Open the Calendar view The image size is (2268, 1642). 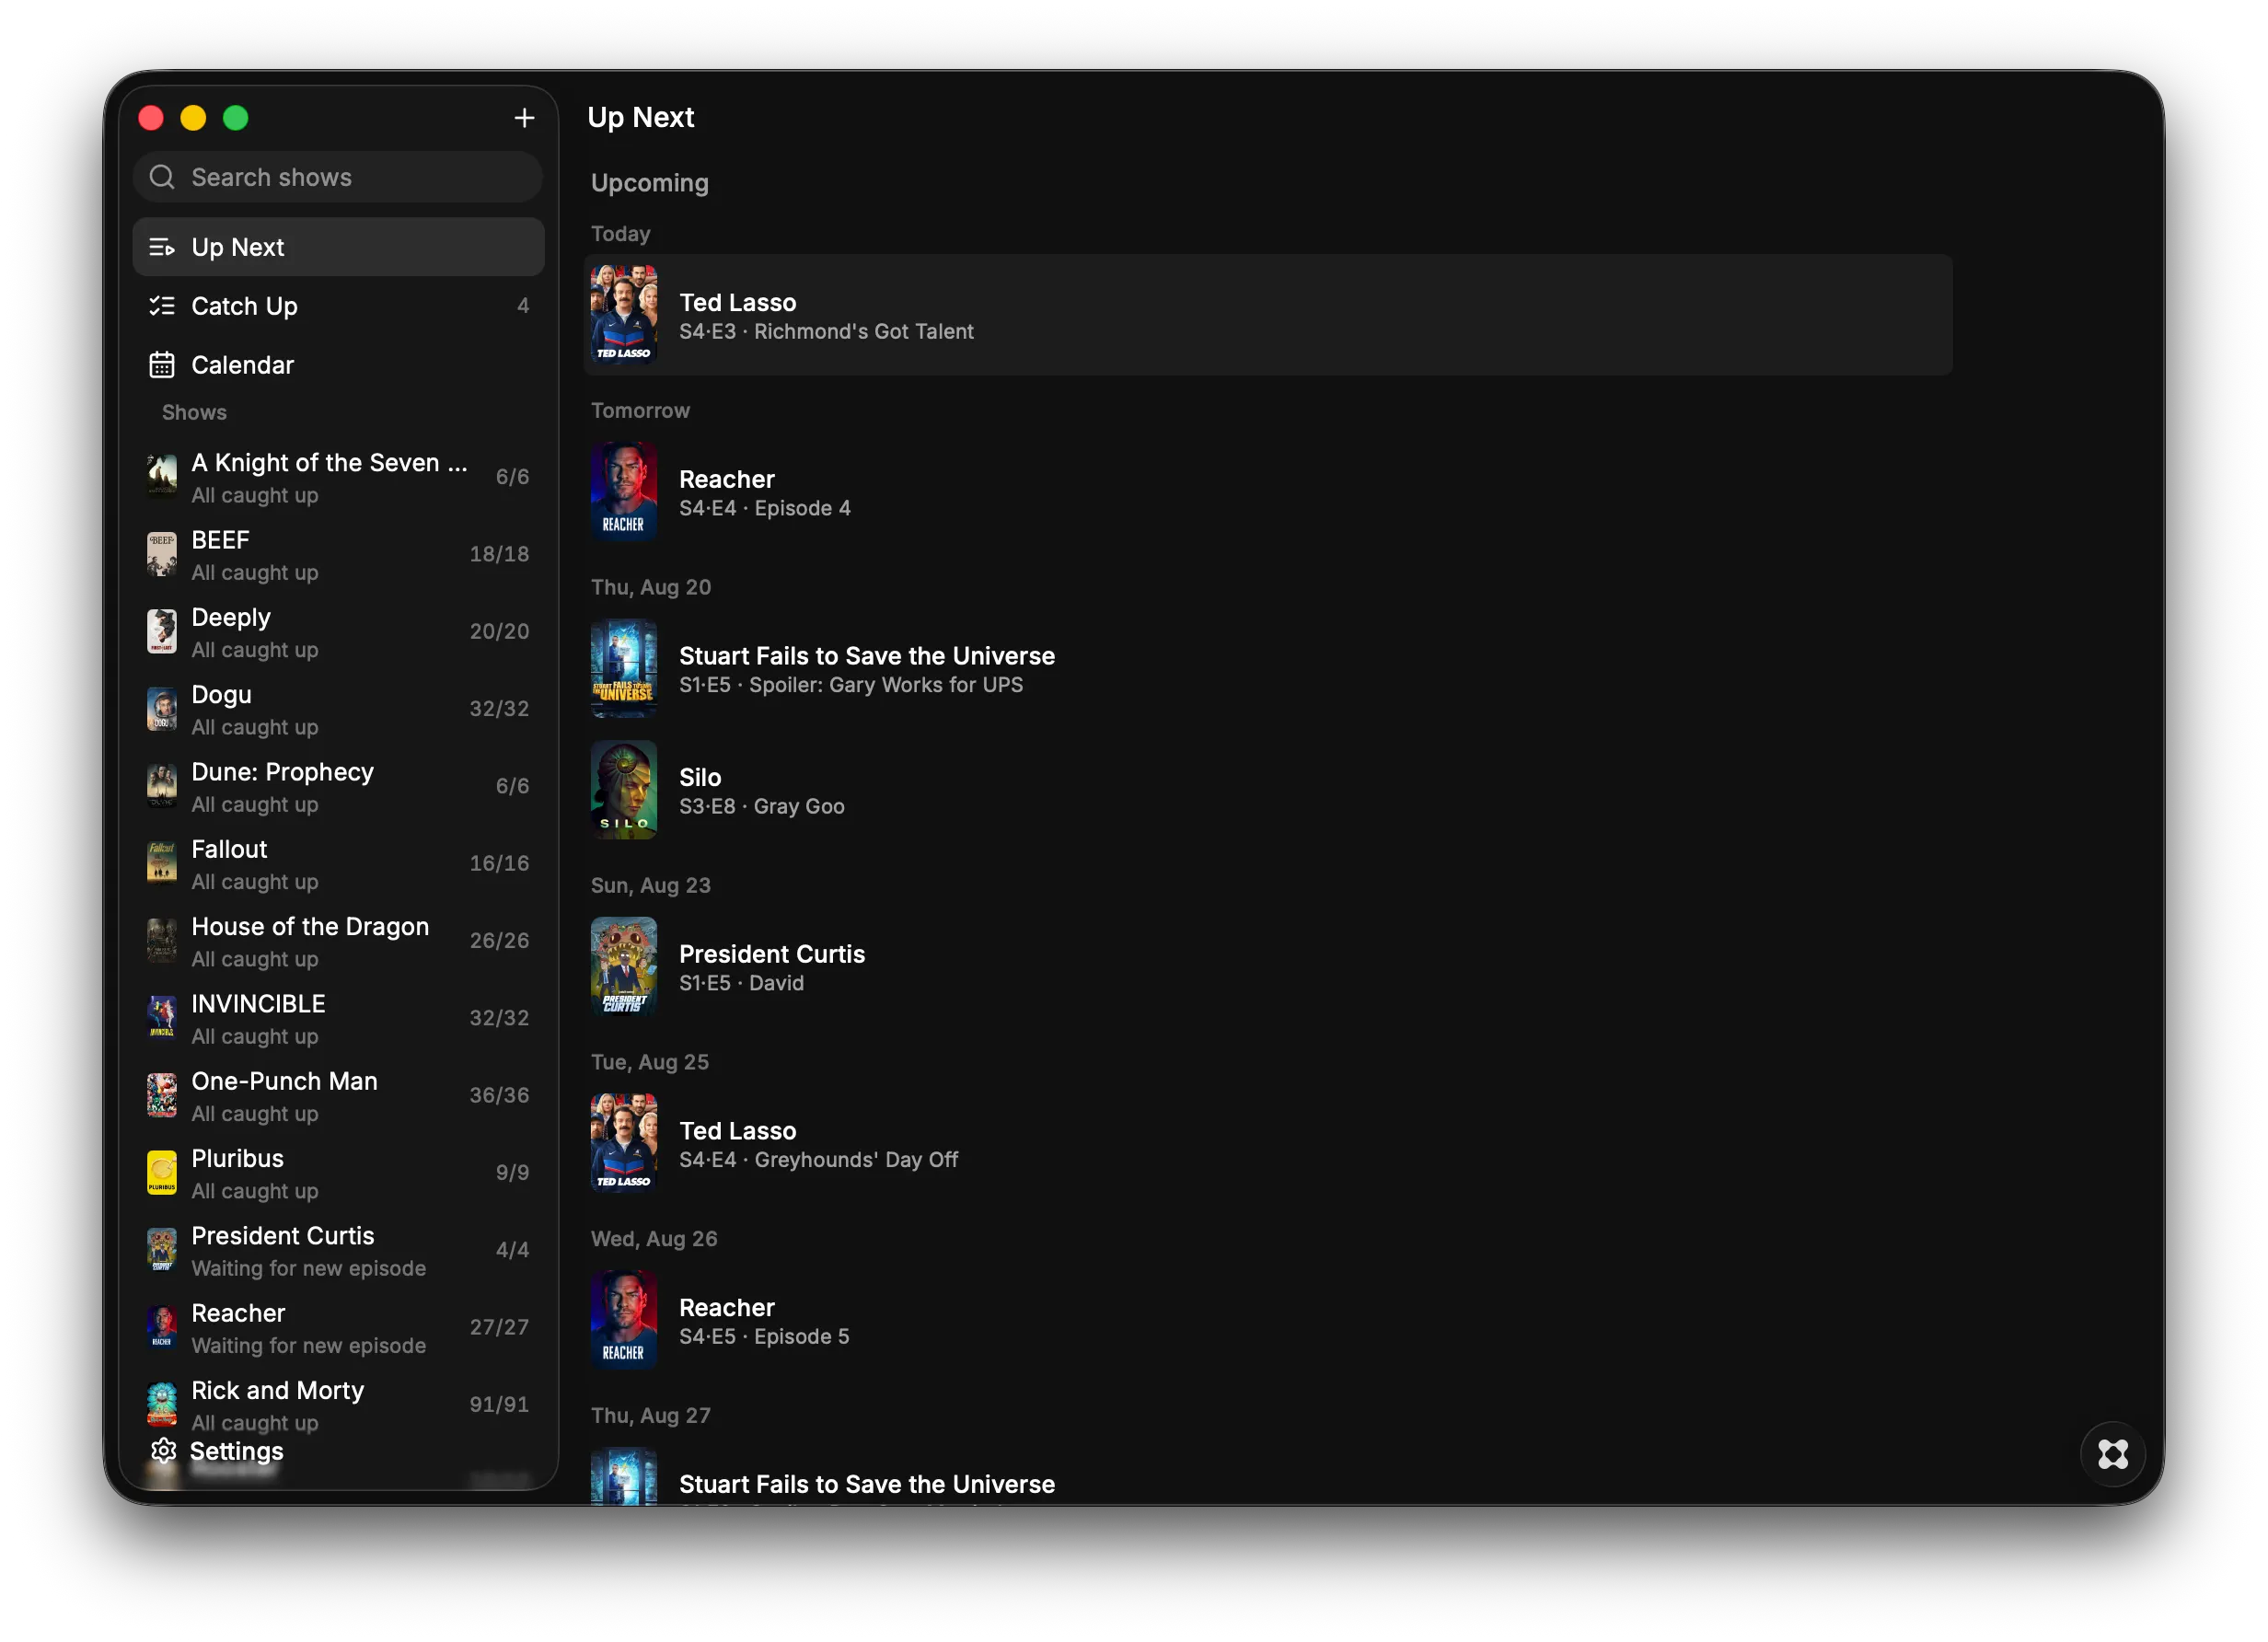(x=338, y=365)
